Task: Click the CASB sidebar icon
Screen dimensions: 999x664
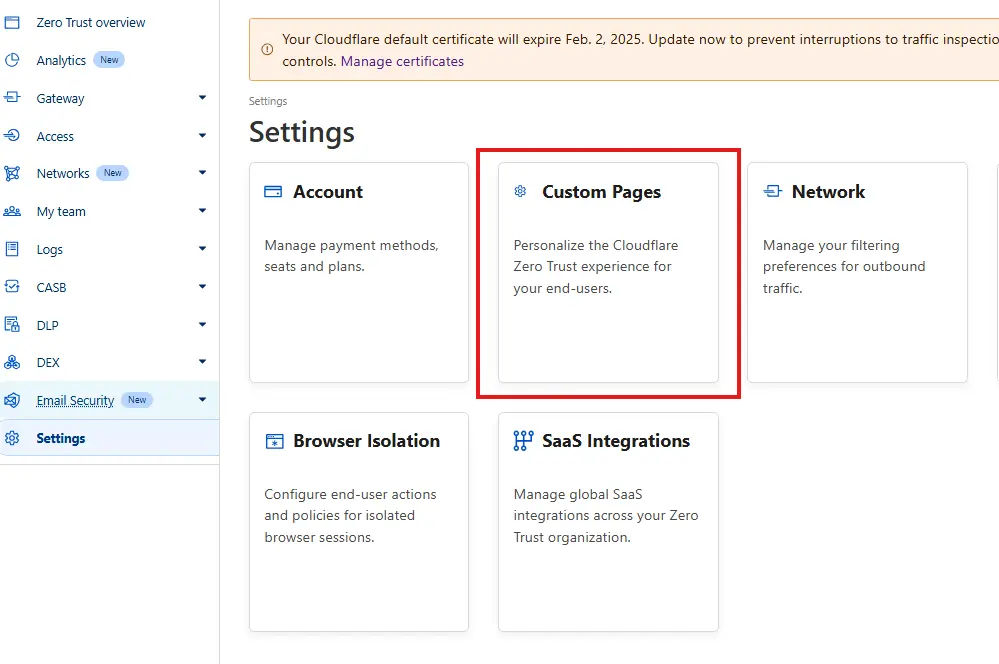Action: 12,287
